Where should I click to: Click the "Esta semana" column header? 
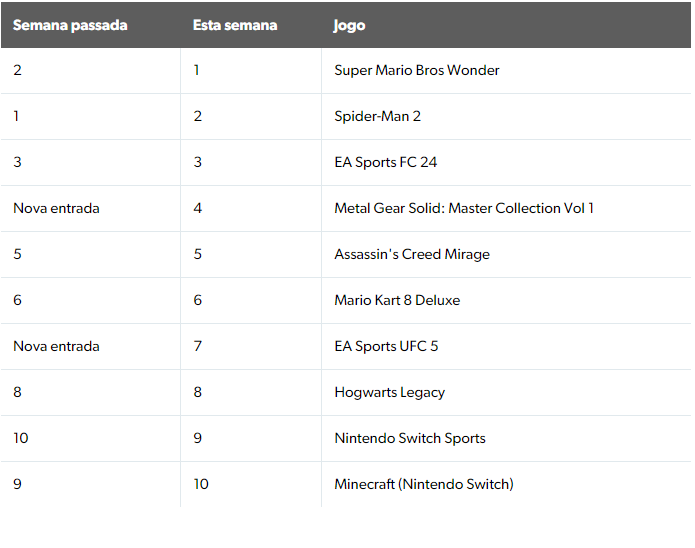pyautogui.click(x=235, y=25)
